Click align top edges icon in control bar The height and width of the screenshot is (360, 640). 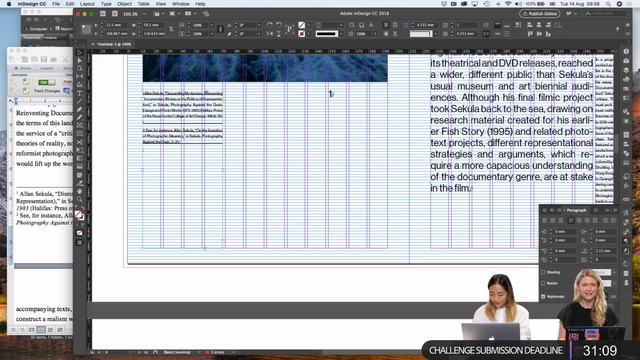tap(530, 34)
